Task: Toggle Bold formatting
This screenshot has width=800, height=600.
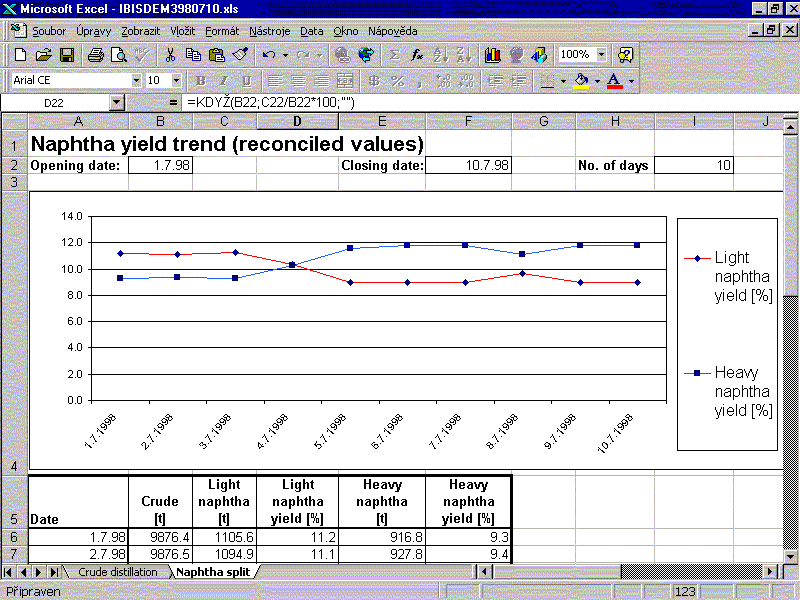Action: (200, 80)
